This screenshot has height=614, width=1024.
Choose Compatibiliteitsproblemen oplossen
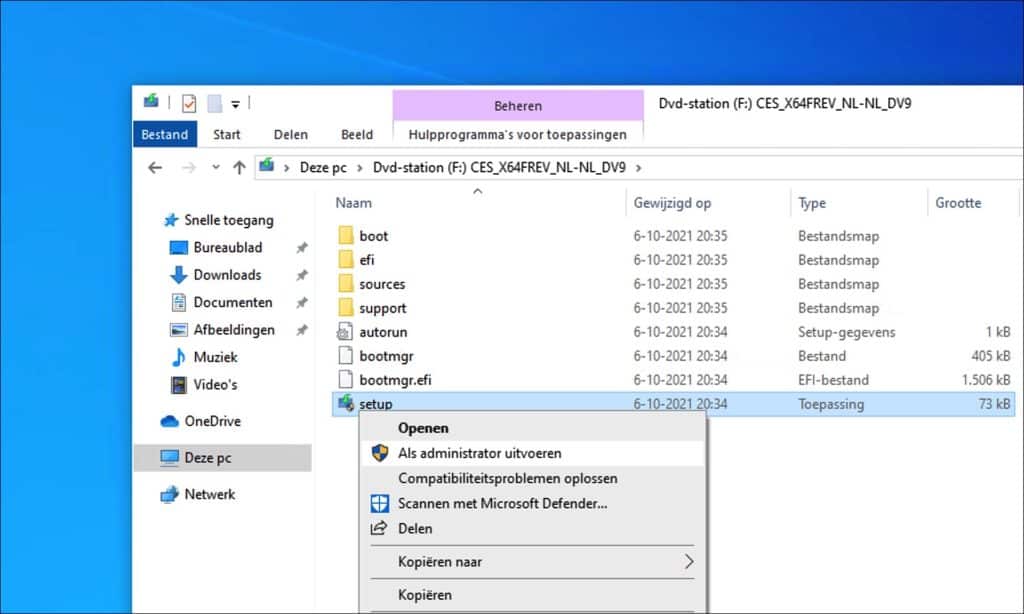[x=533, y=479]
